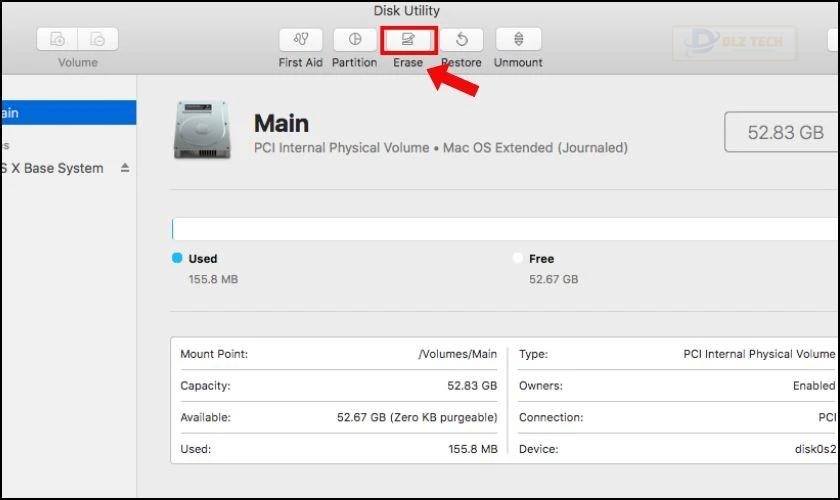
Task: Click the Owners Enabled value
Action: pos(814,385)
